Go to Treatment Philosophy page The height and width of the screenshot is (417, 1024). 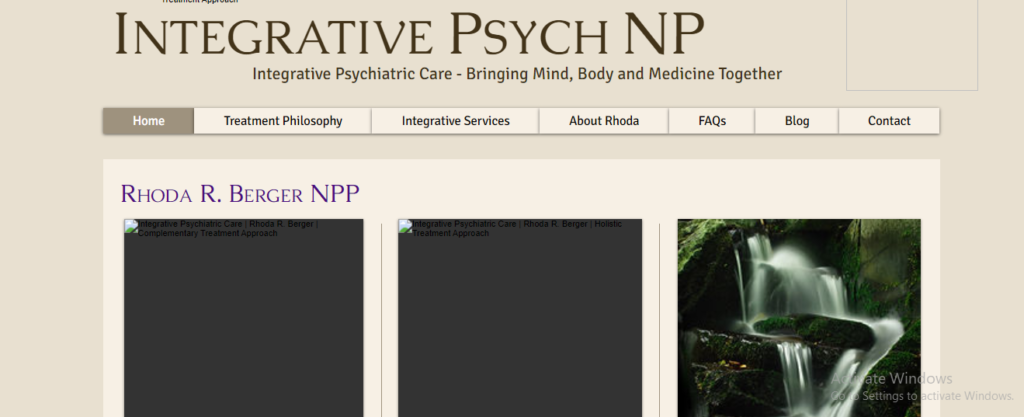coord(283,121)
